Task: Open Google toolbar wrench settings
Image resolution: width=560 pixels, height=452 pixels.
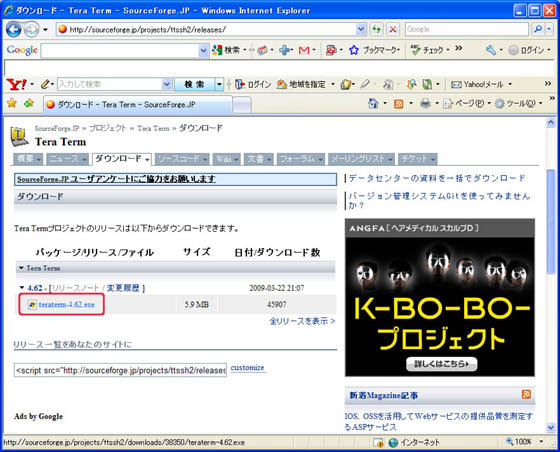Action: click(x=491, y=50)
